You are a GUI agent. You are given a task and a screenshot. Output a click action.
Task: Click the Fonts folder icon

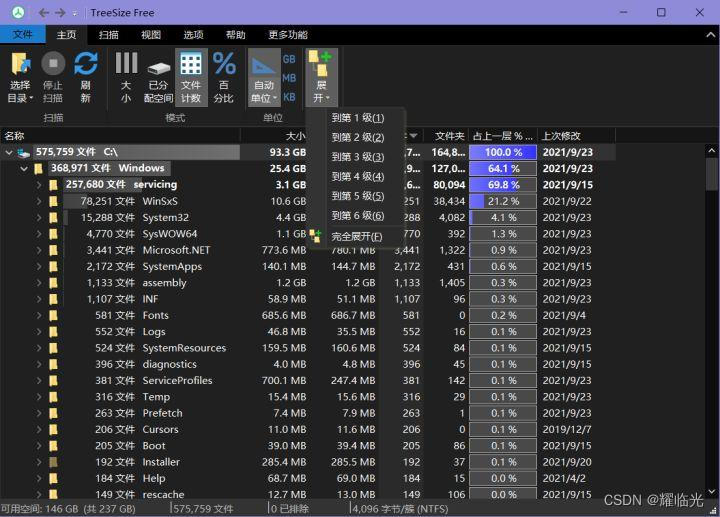[53, 315]
